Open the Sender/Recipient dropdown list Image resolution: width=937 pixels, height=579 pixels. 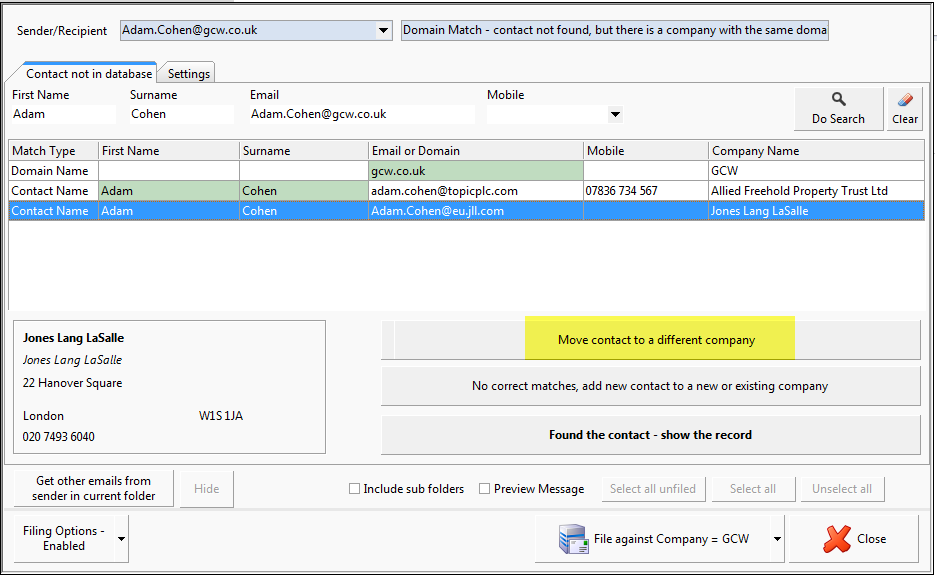point(383,31)
